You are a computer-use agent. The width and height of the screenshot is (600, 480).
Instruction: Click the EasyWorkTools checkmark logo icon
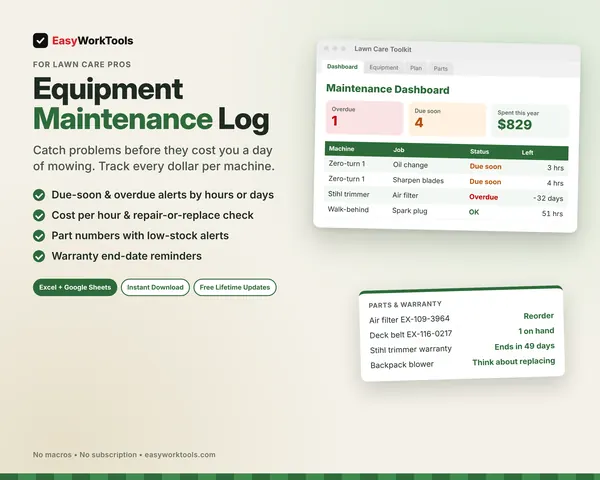pos(40,41)
